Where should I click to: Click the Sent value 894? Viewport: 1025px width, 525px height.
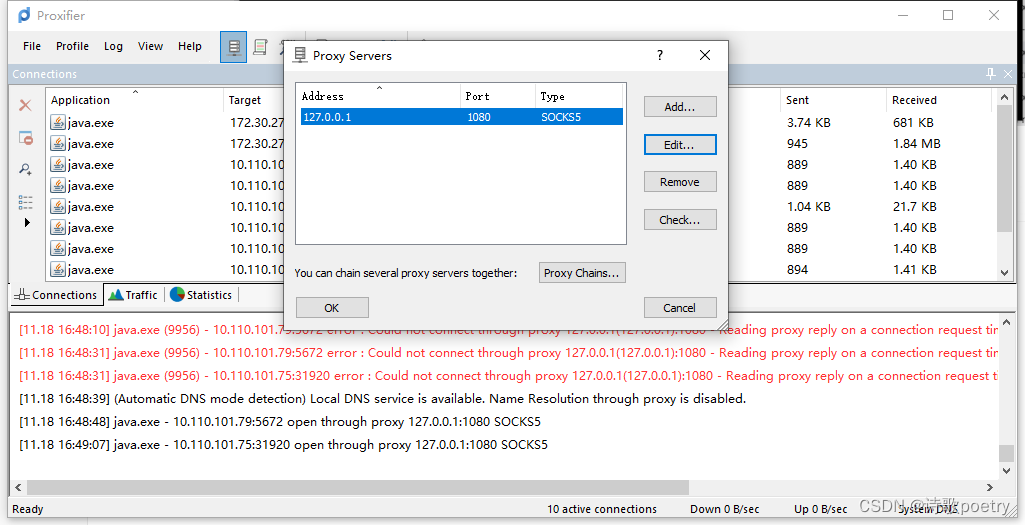797,269
